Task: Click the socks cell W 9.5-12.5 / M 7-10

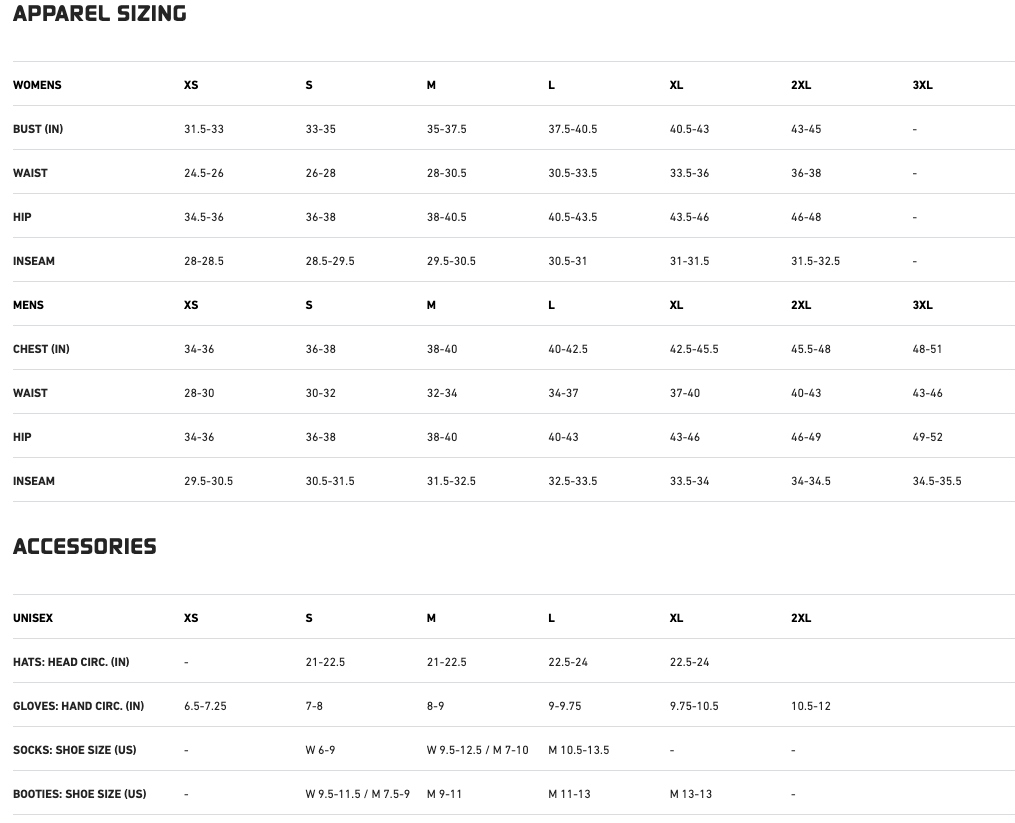Action: 478,750
